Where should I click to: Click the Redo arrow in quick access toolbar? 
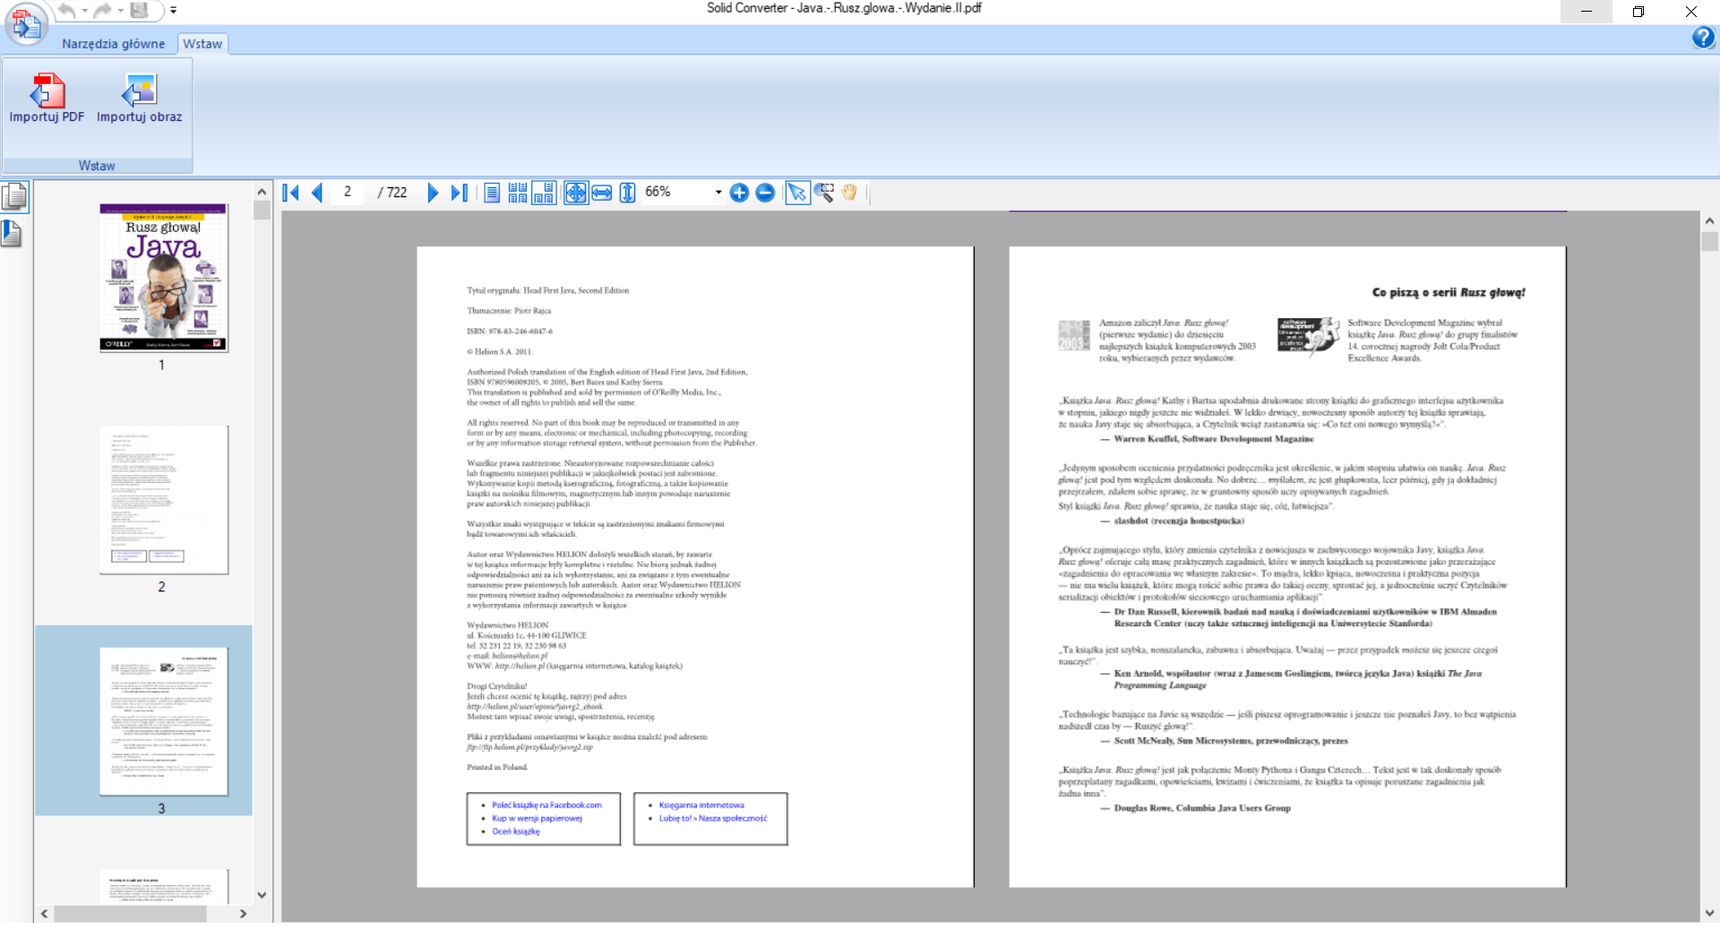tap(102, 10)
